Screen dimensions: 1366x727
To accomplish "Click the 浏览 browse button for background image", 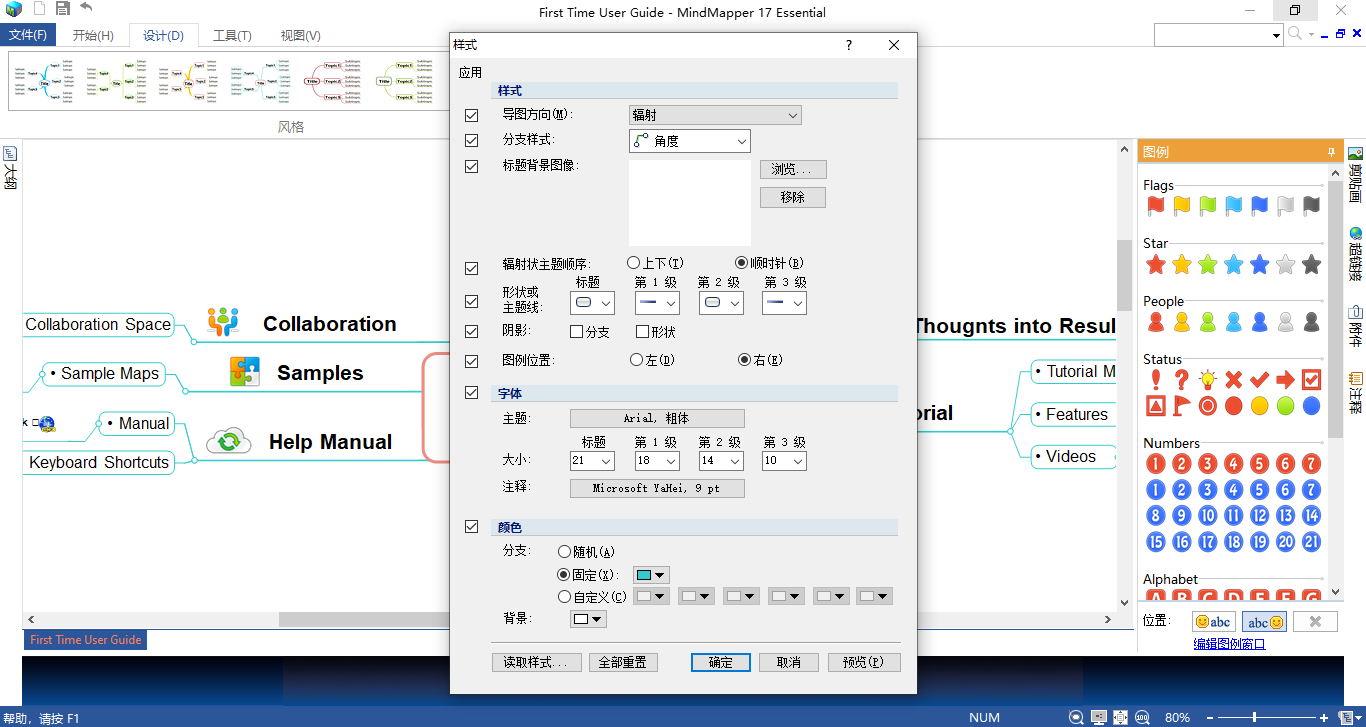I will coord(793,168).
